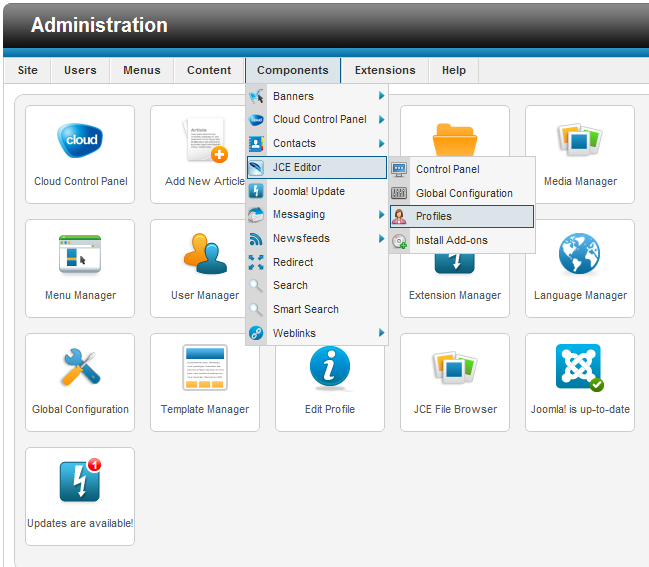Open the Users menu
Image resolution: width=649 pixels, height=567 pixels.
coord(80,70)
